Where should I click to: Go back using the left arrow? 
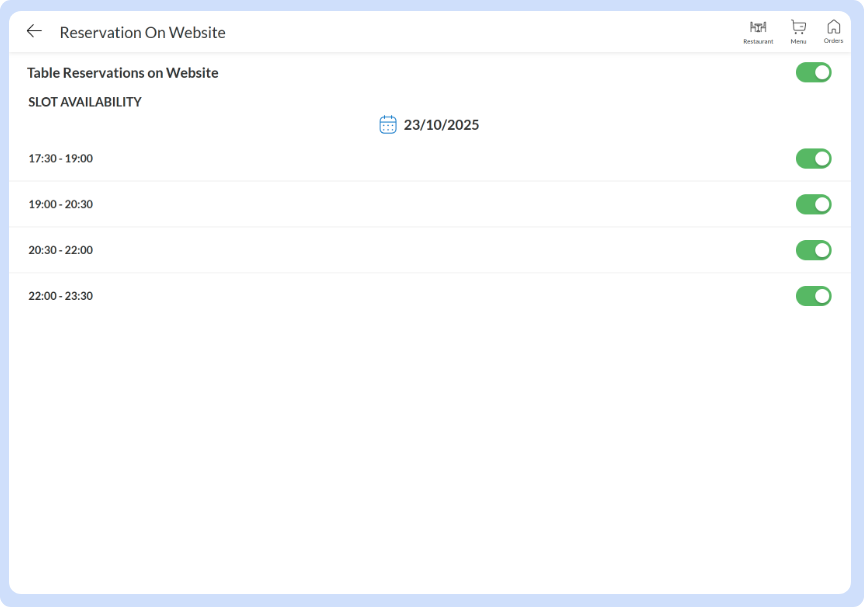[x=34, y=31]
